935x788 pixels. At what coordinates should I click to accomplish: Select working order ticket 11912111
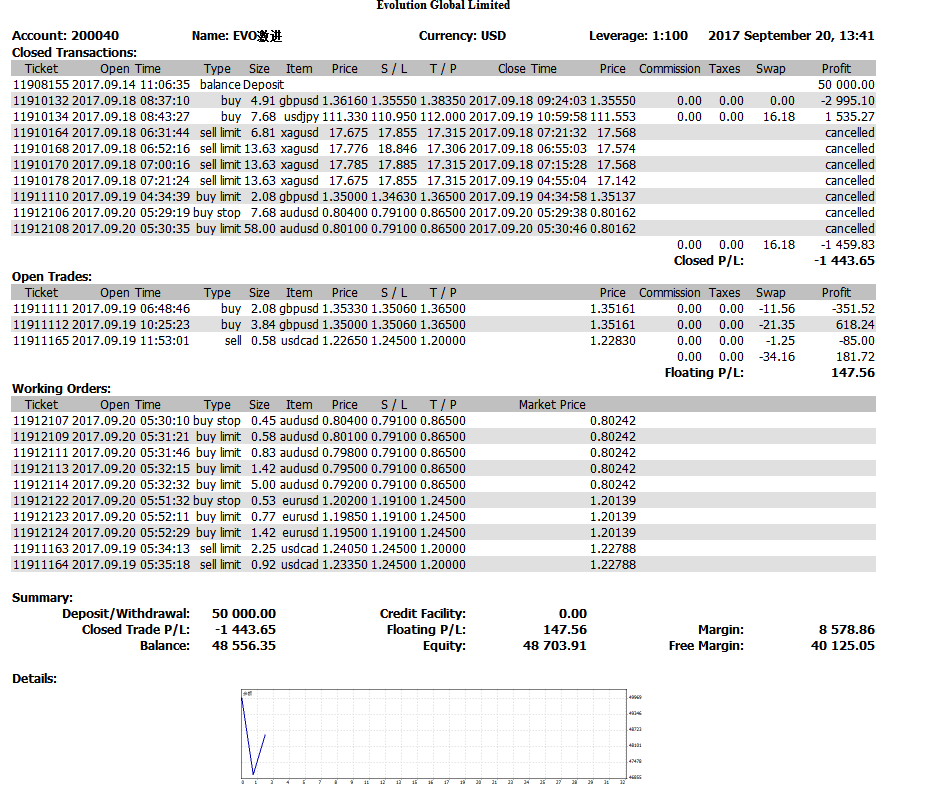pos(41,453)
